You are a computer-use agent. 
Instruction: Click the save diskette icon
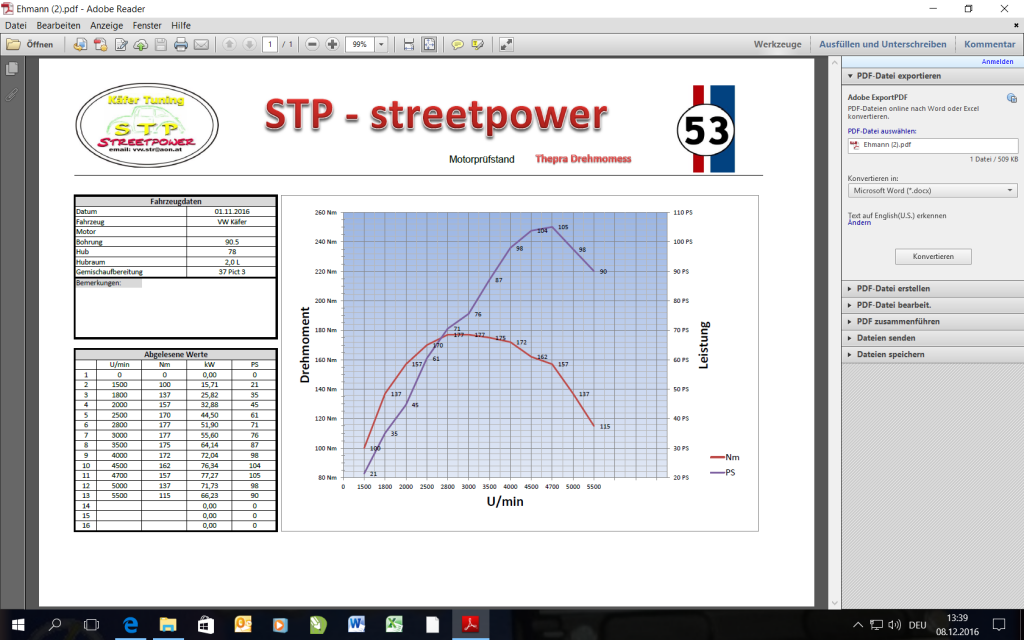(x=161, y=44)
